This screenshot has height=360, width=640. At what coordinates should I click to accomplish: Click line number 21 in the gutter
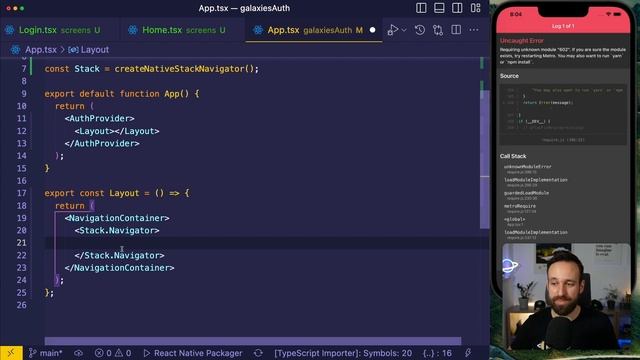(x=22, y=243)
